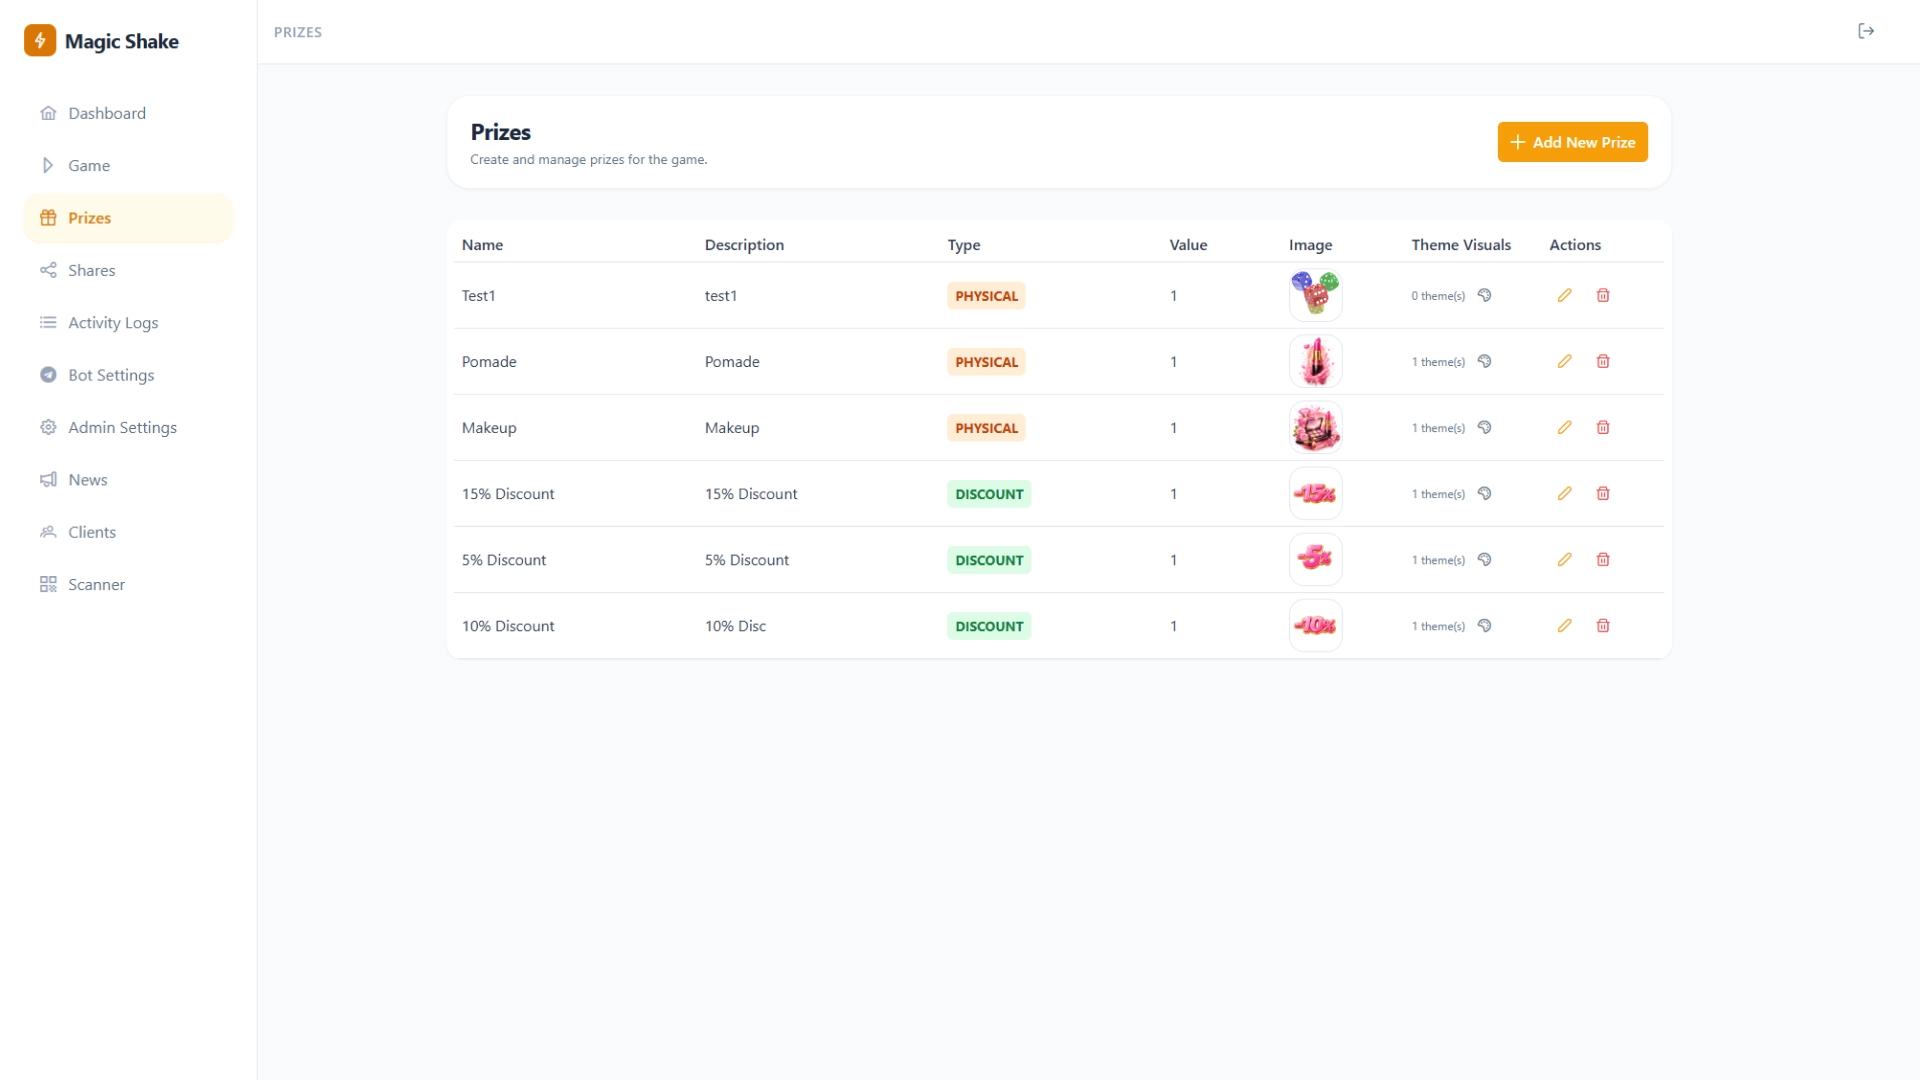Select the Makeup prize name
The height and width of the screenshot is (1080, 1920).
click(x=489, y=428)
